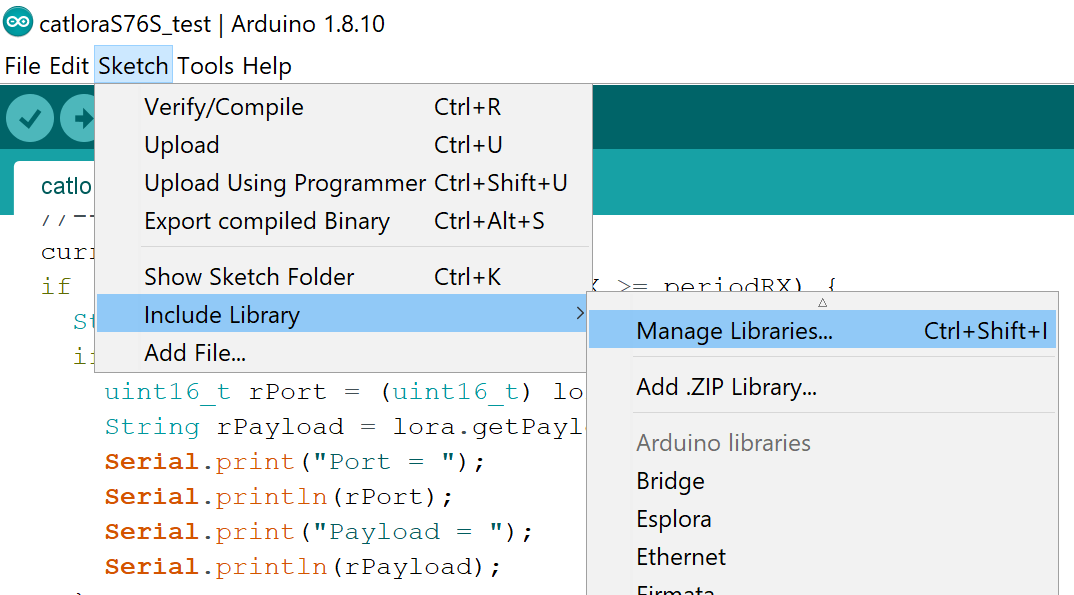
Task: Click the scroll-up triangle in library submenu
Action: (823, 302)
